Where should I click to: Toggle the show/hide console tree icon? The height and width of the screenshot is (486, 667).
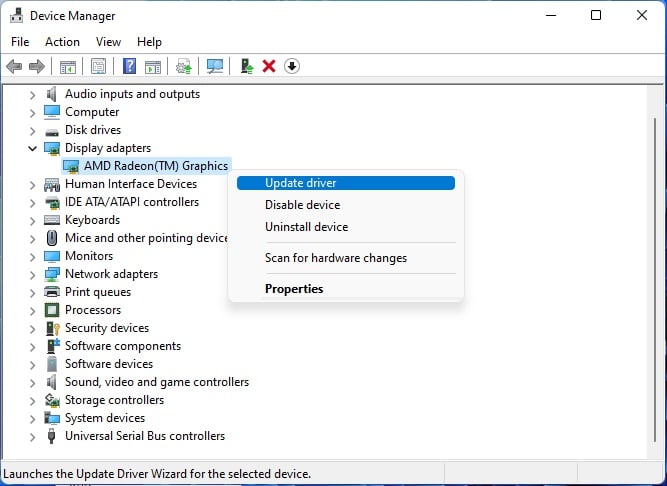click(68, 67)
